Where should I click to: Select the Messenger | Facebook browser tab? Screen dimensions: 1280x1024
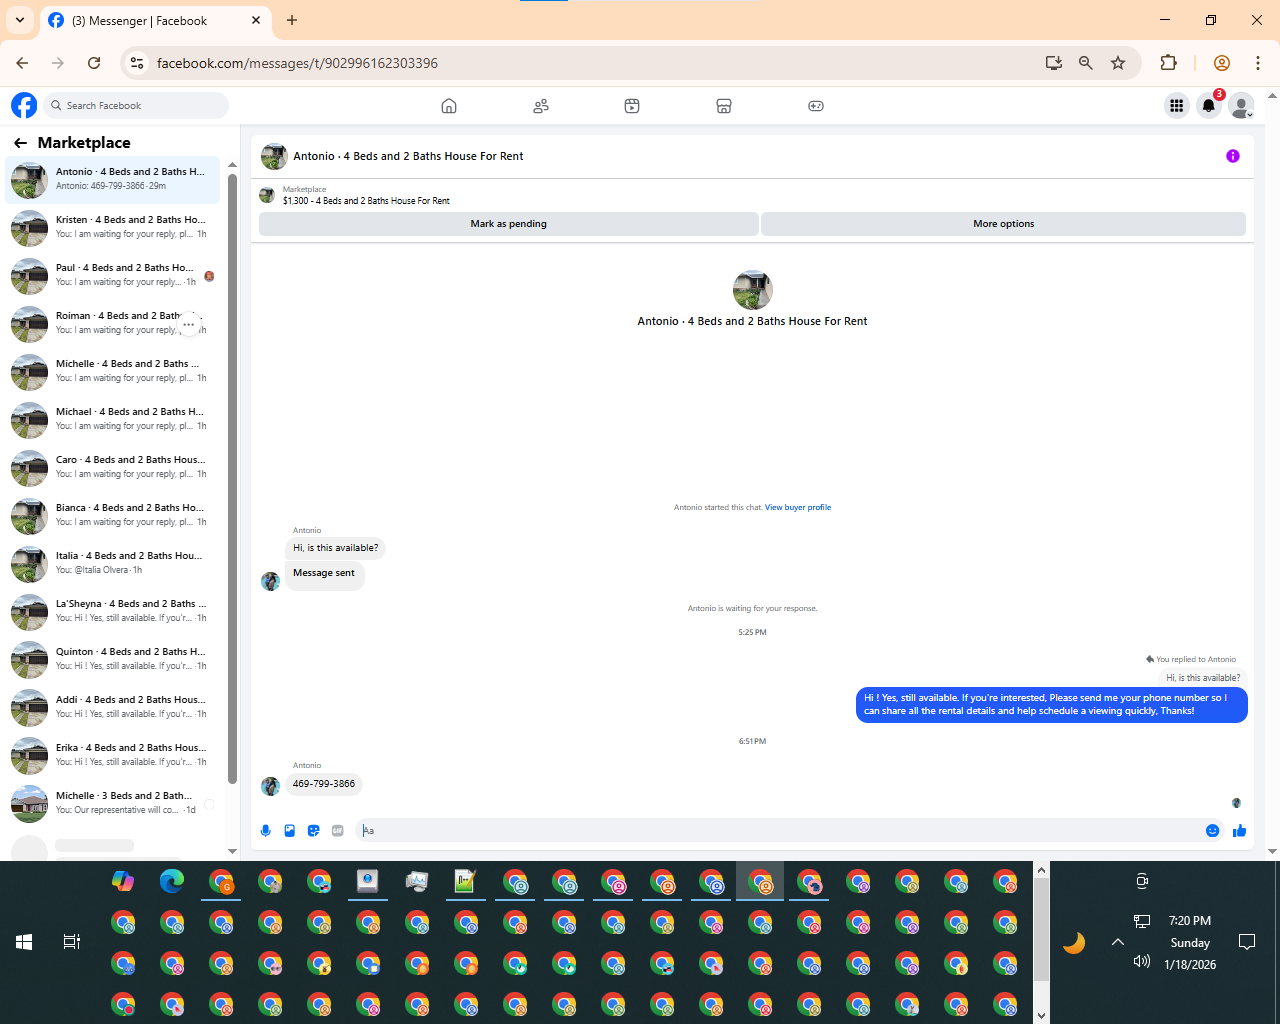[x=155, y=20]
